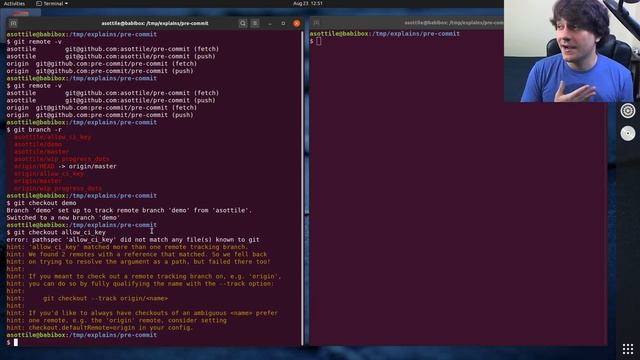Maximize the left terminal window
The height and width of the screenshot is (360, 640).
click(283, 23)
